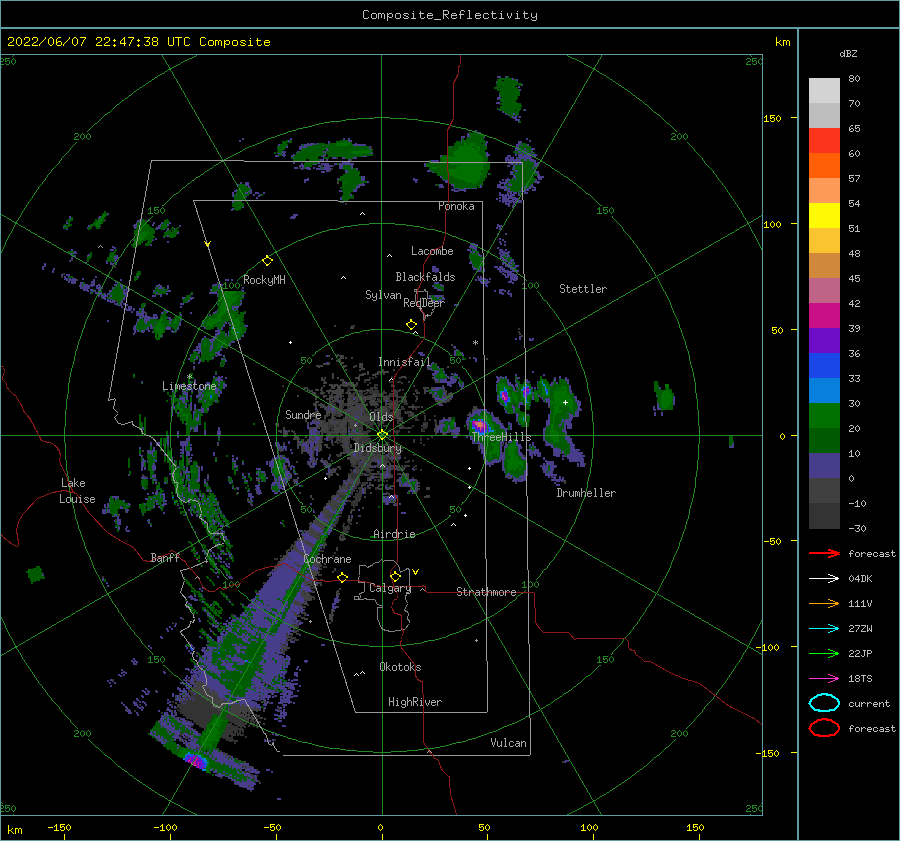Click the Airdrie label
900x841 pixels.
(x=394, y=534)
